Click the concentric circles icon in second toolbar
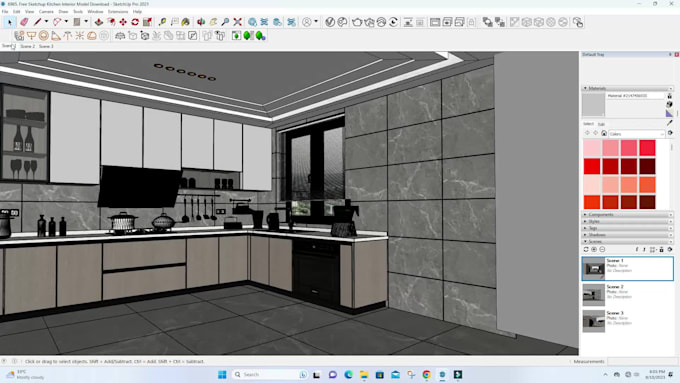680x383 pixels. point(43,36)
